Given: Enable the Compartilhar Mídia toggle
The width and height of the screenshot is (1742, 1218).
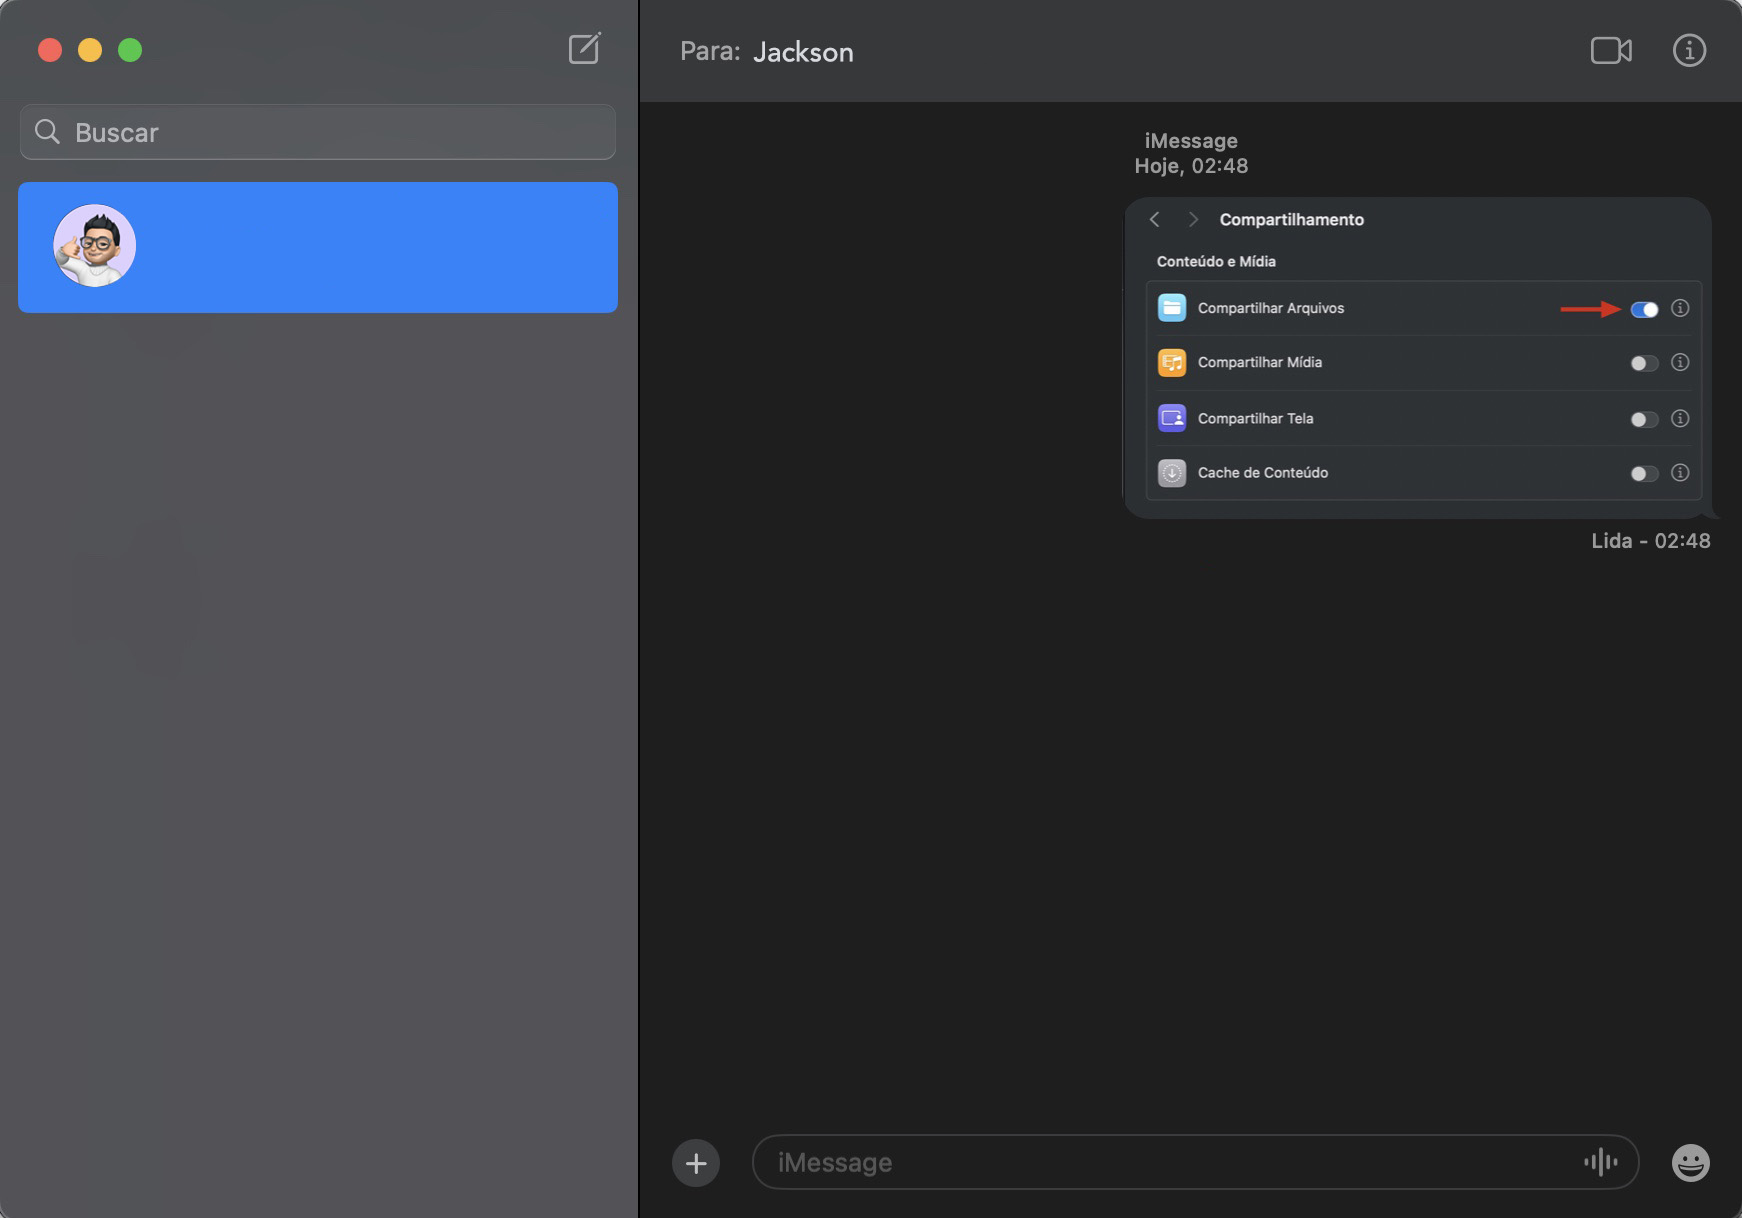Looking at the screenshot, I should point(1643,362).
